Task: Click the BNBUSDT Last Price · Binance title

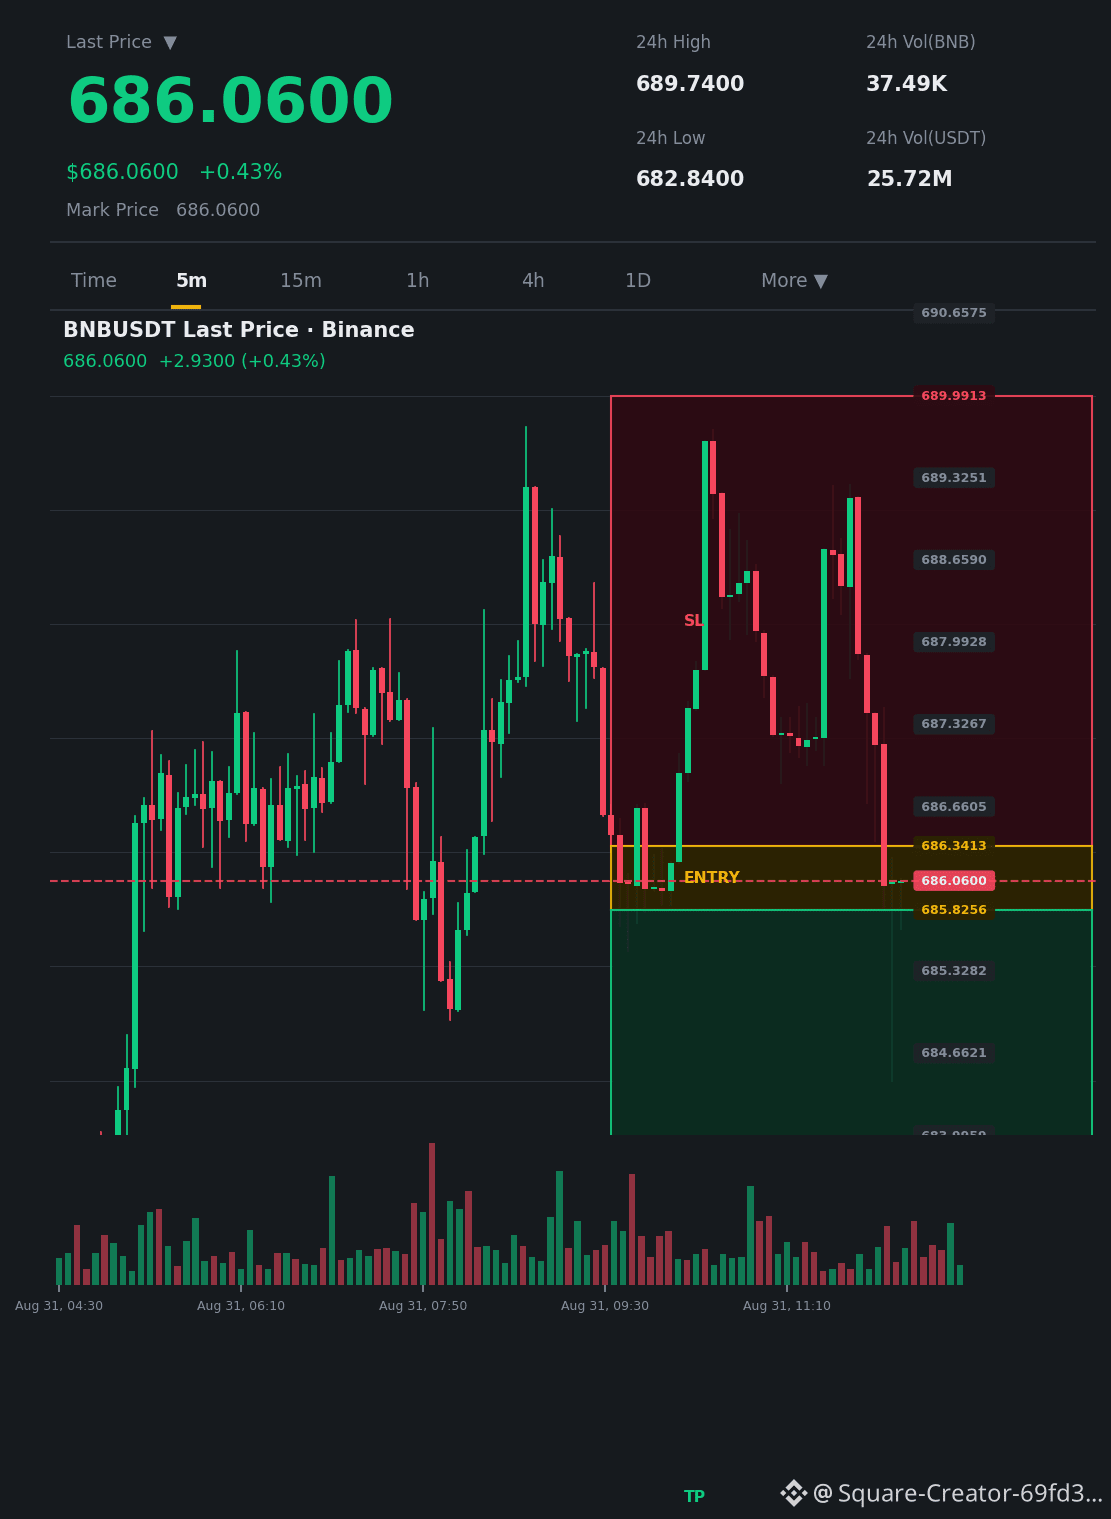Action: coord(238,330)
